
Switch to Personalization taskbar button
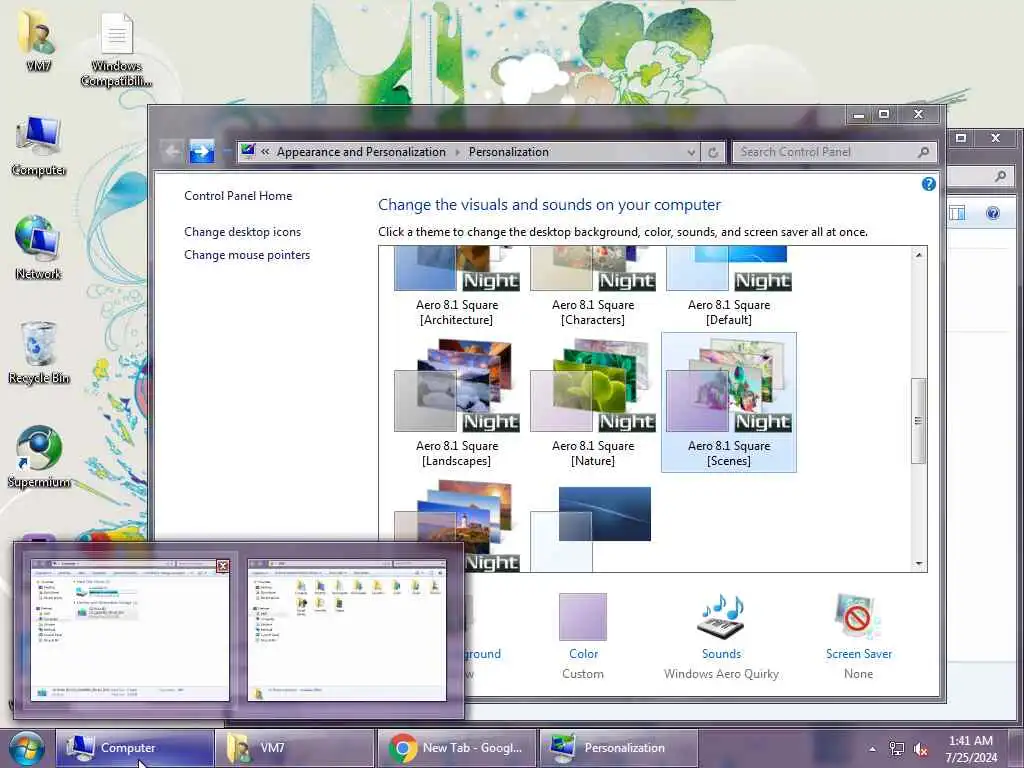(618, 748)
